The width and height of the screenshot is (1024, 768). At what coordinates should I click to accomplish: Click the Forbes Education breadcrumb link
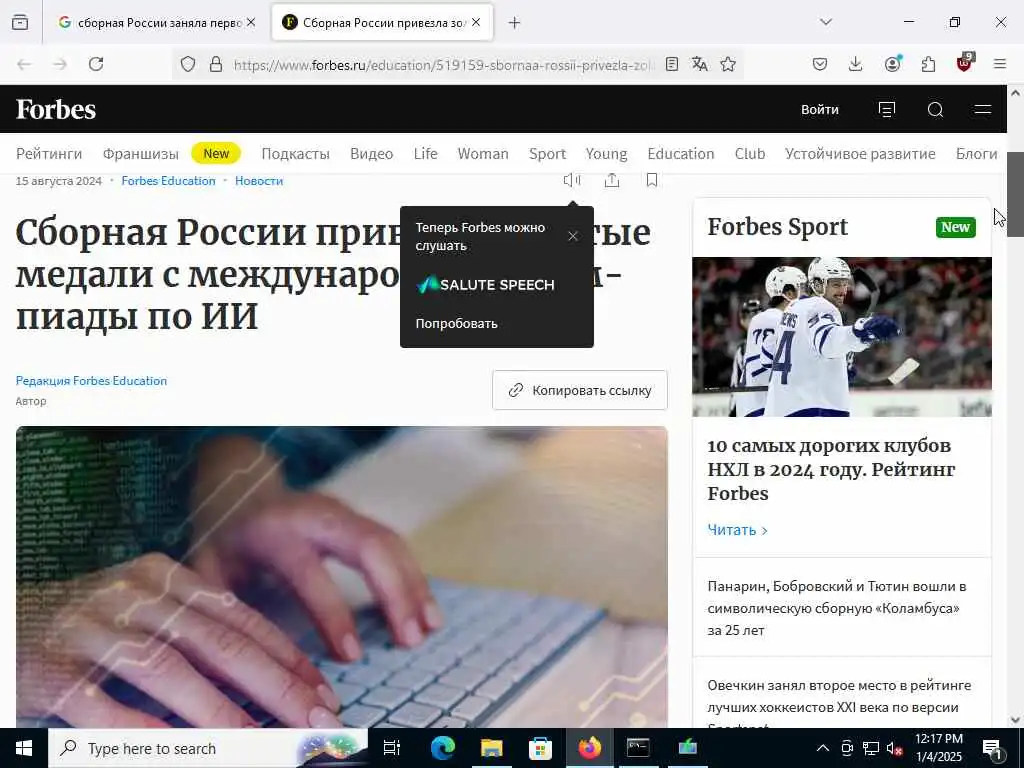pos(168,181)
